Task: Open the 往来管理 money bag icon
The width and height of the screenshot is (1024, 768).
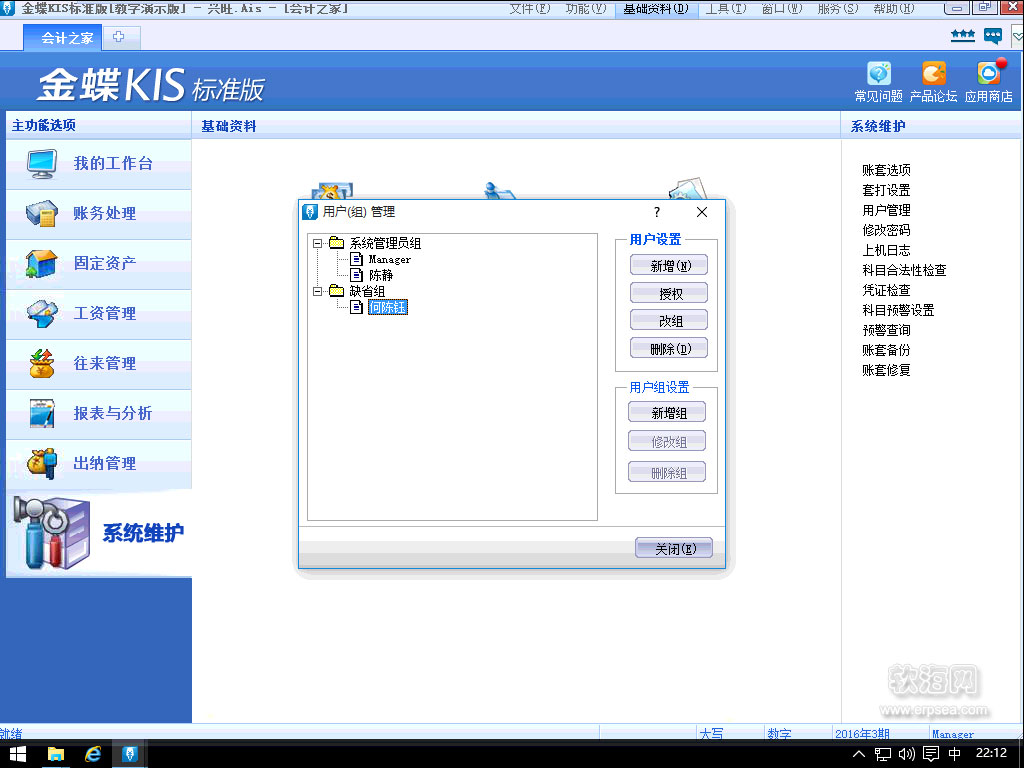Action: pyautogui.click(x=42, y=363)
